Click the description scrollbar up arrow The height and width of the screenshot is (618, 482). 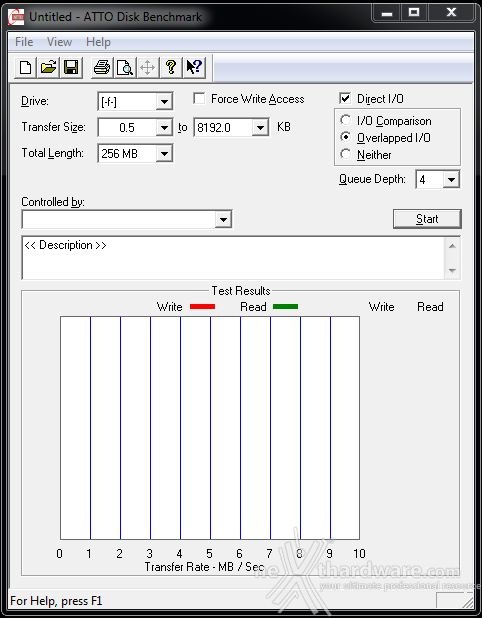click(452, 246)
